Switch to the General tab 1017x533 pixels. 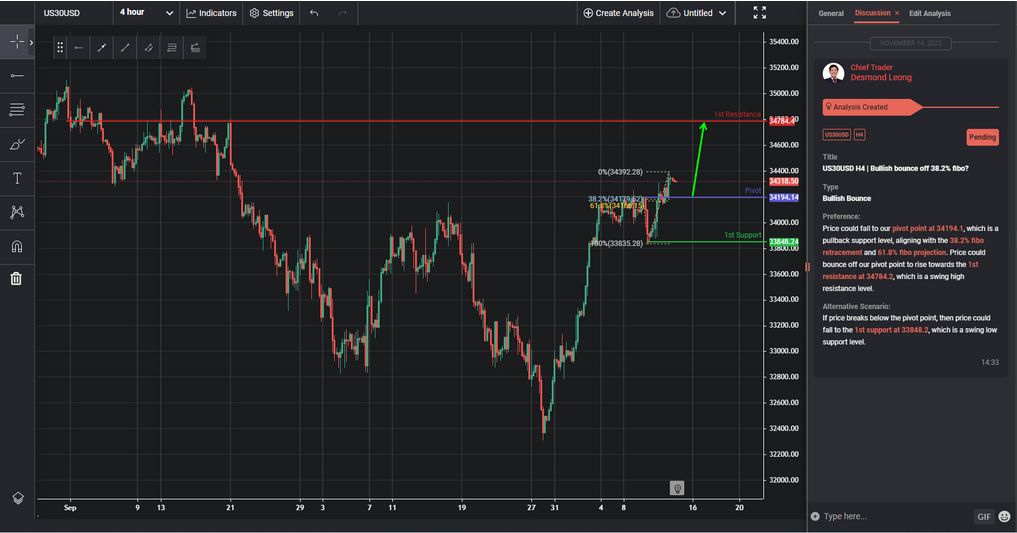tap(831, 13)
